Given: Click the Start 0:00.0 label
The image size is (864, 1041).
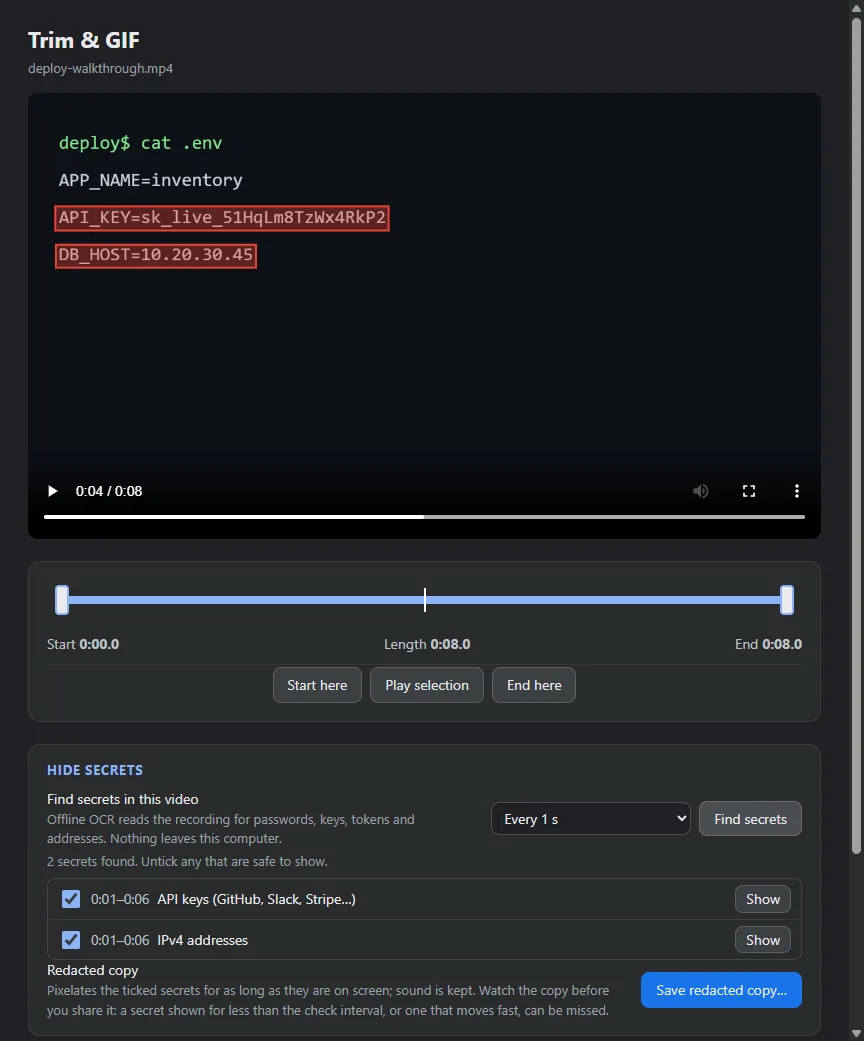Looking at the screenshot, I should (x=83, y=644).
